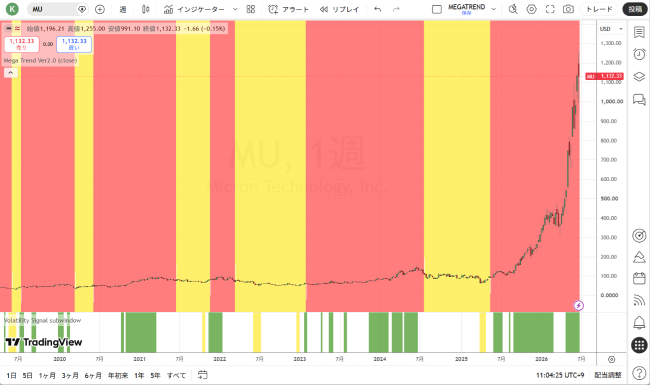
Task: Set range to 1年
Action: click(139, 375)
